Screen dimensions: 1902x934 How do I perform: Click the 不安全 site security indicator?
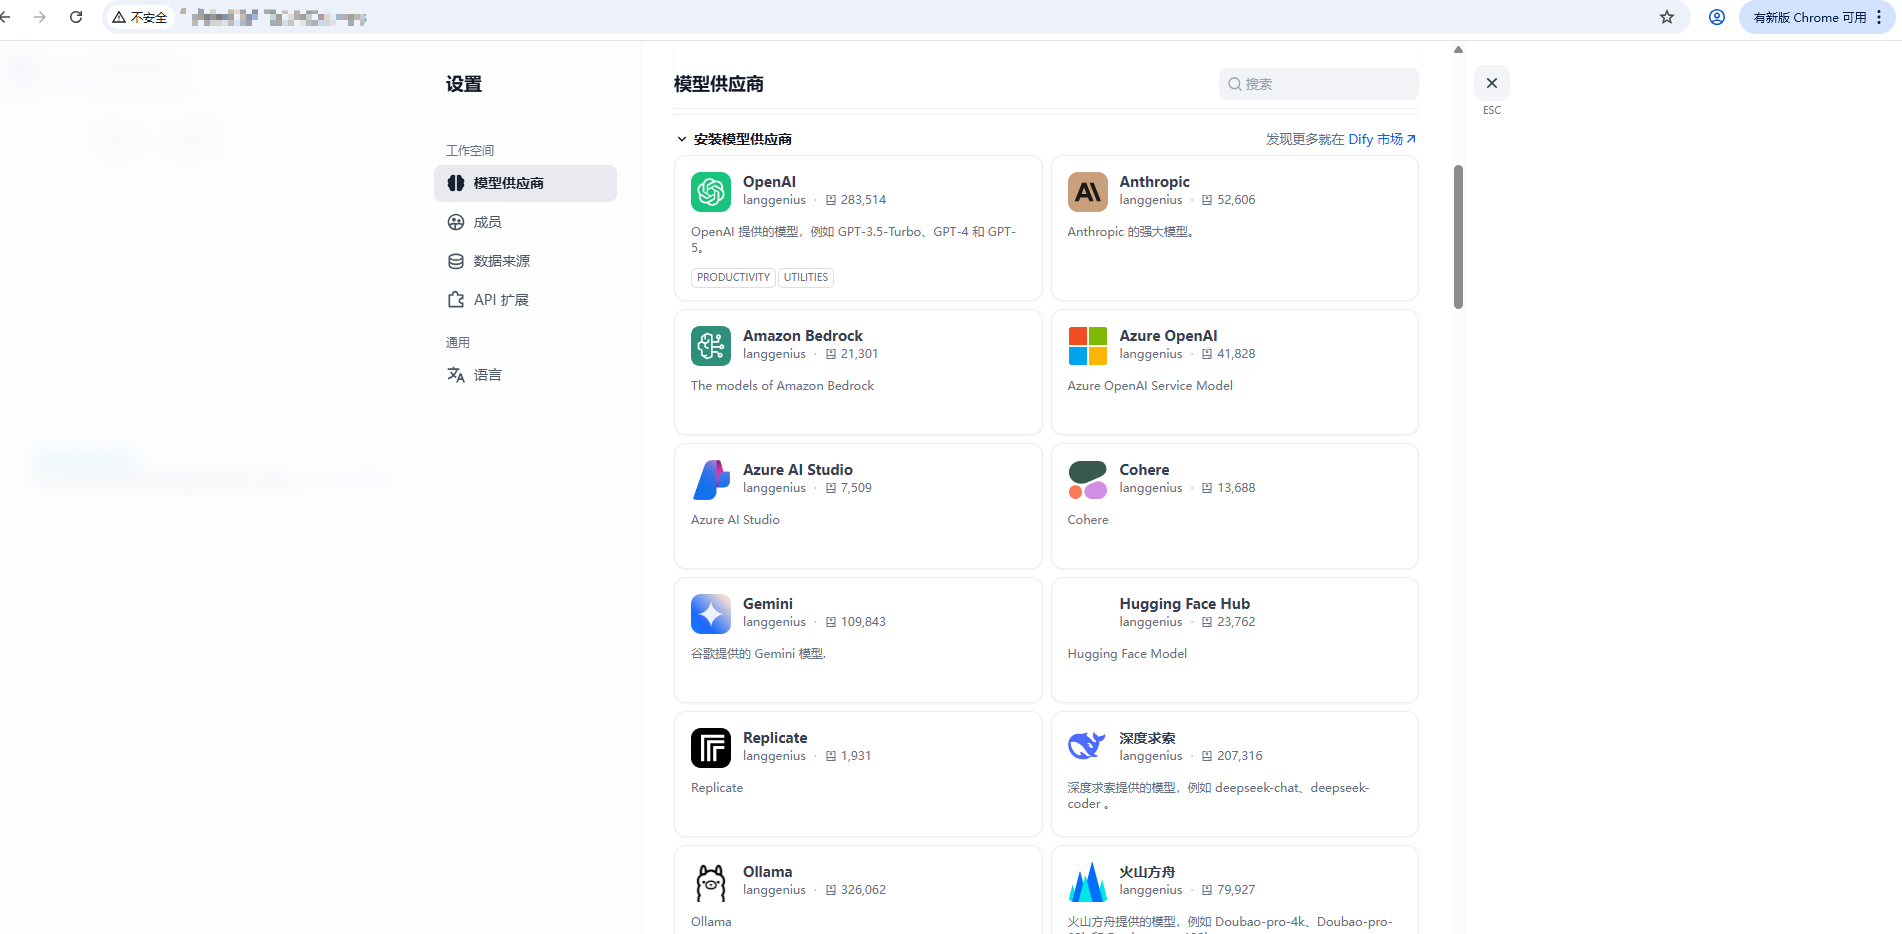coord(140,17)
